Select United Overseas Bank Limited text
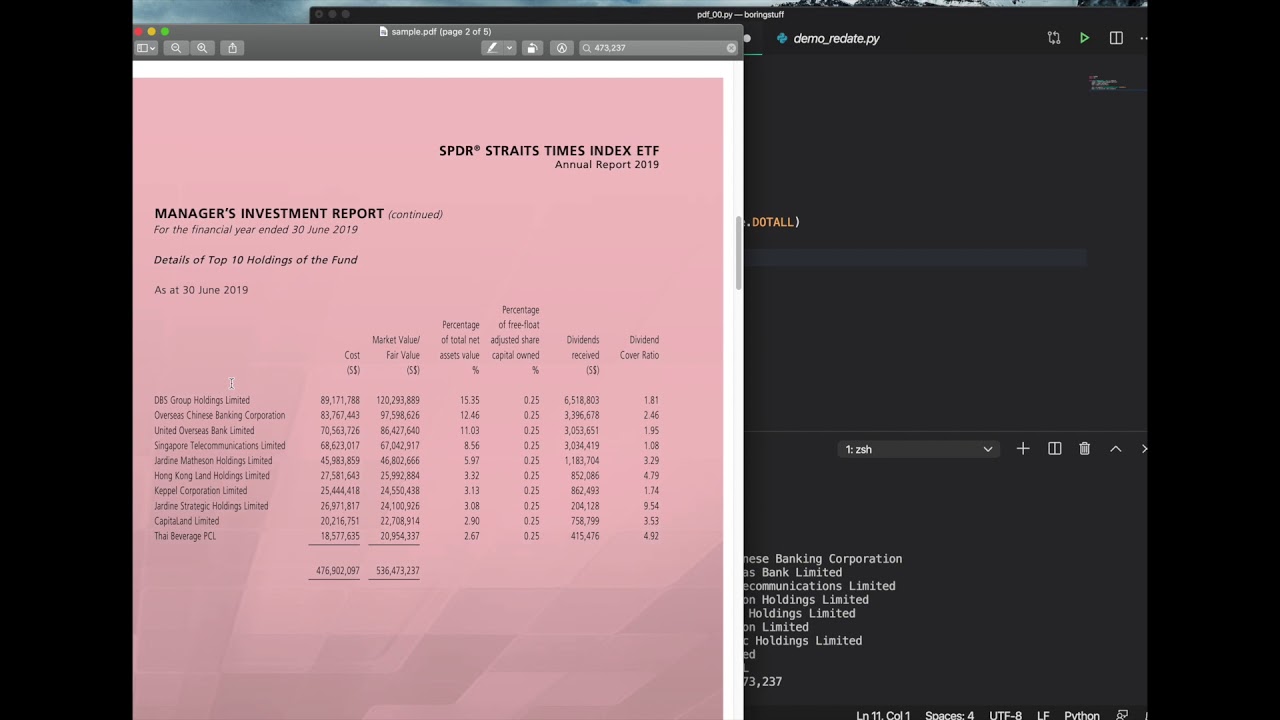 pos(204,430)
